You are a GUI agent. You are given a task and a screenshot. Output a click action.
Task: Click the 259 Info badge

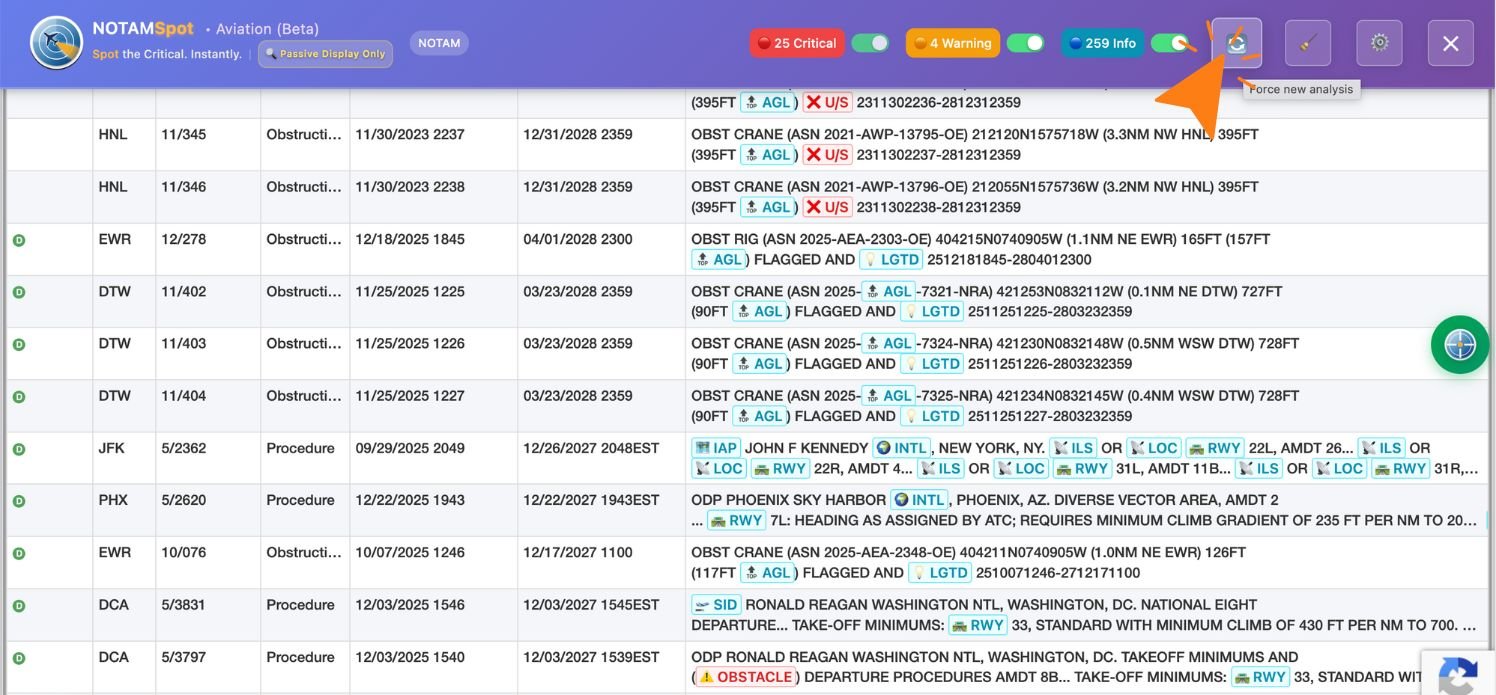click(x=1102, y=43)
